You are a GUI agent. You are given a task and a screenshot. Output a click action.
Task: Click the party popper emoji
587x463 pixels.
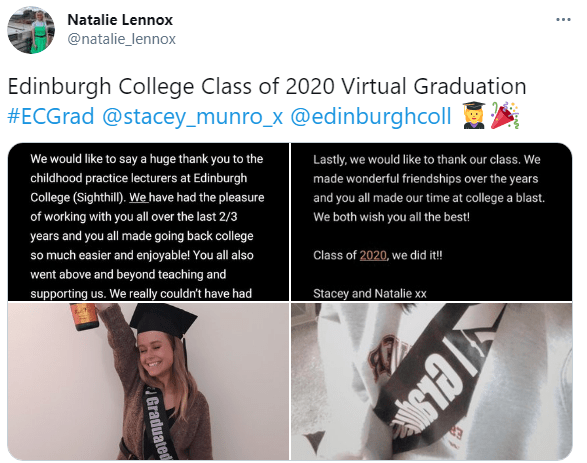(505, 116)
